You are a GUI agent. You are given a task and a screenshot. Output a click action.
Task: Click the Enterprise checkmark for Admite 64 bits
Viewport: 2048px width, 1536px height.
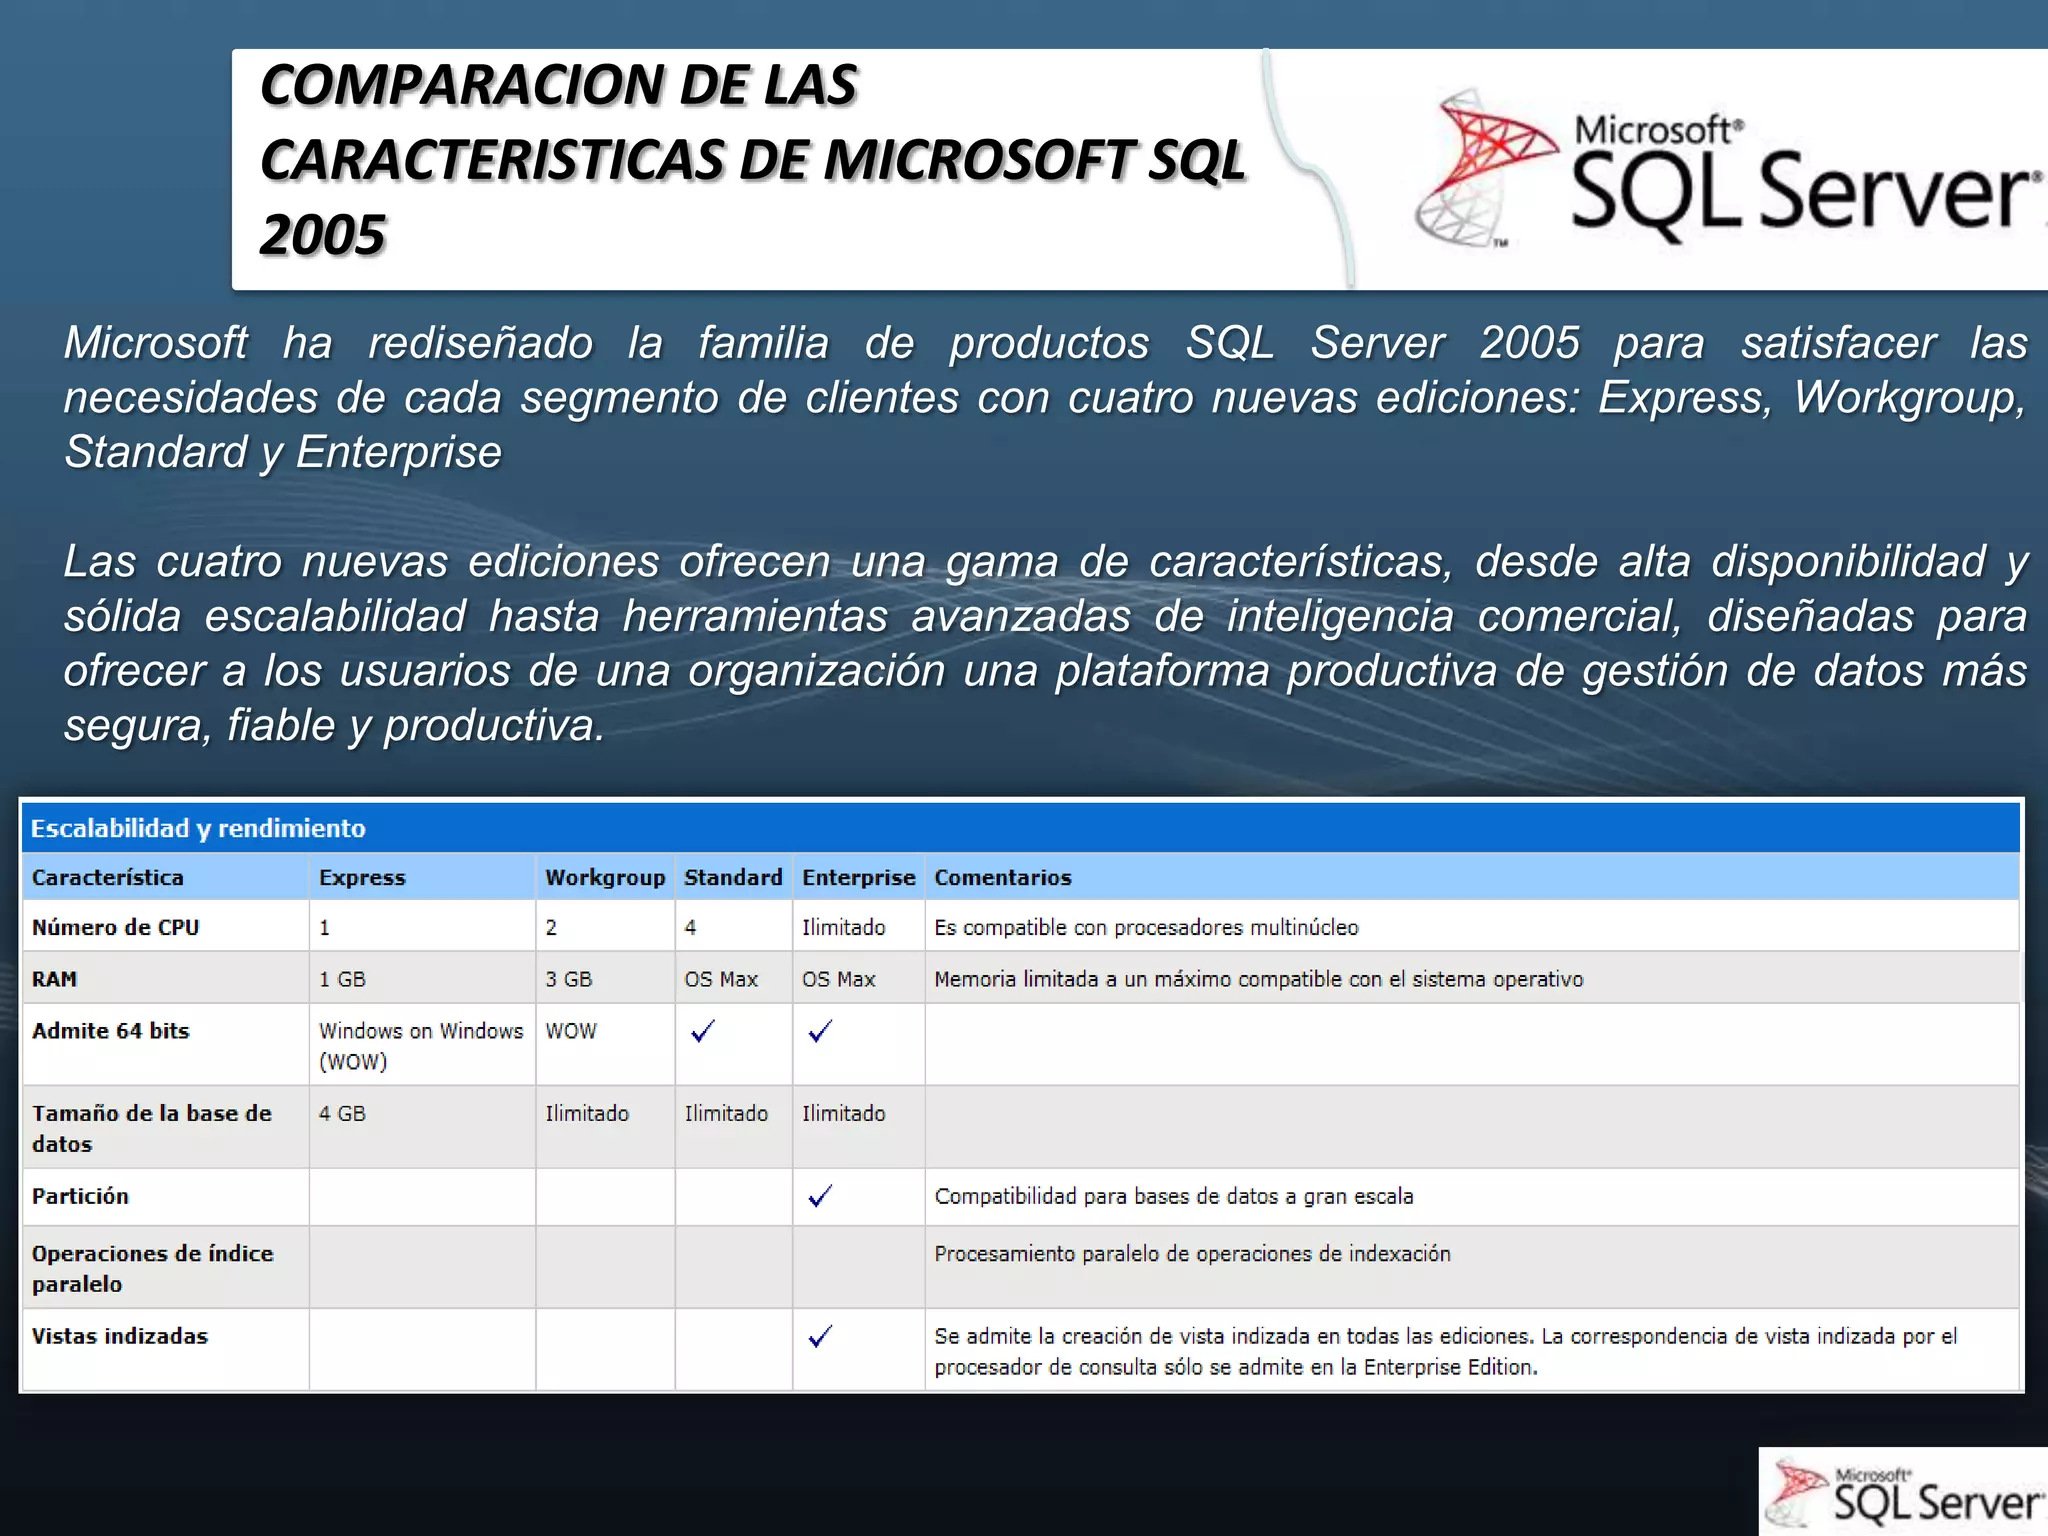[820, 1031]
